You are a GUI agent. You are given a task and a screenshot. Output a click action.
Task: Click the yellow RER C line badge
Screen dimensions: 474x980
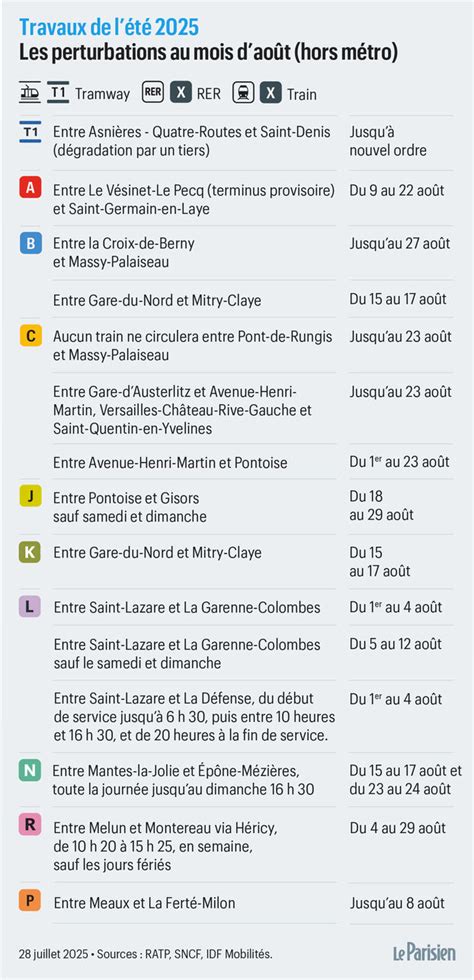pos(31,336)
